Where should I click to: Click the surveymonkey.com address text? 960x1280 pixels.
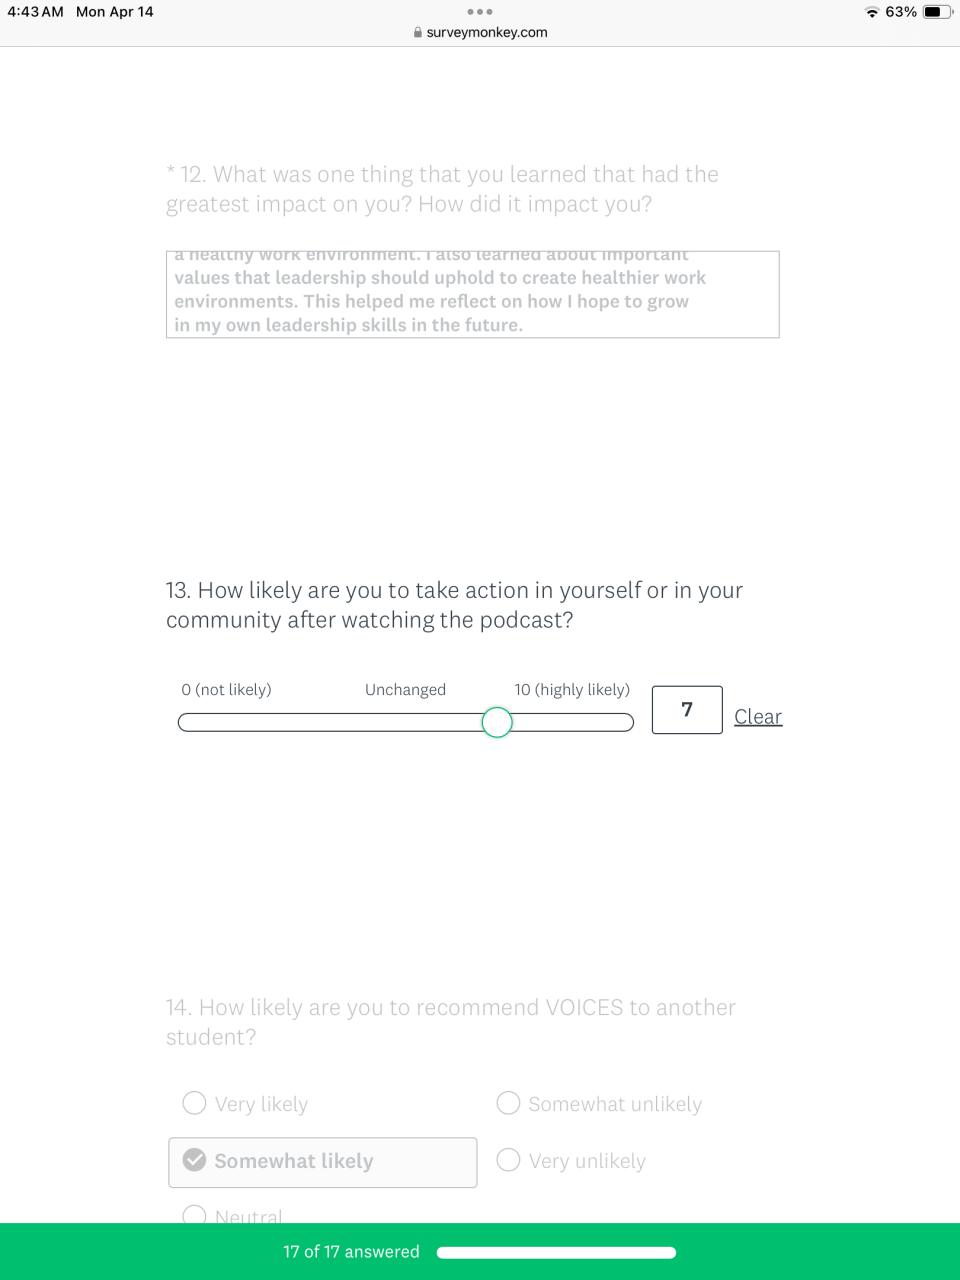click(487, 32)
